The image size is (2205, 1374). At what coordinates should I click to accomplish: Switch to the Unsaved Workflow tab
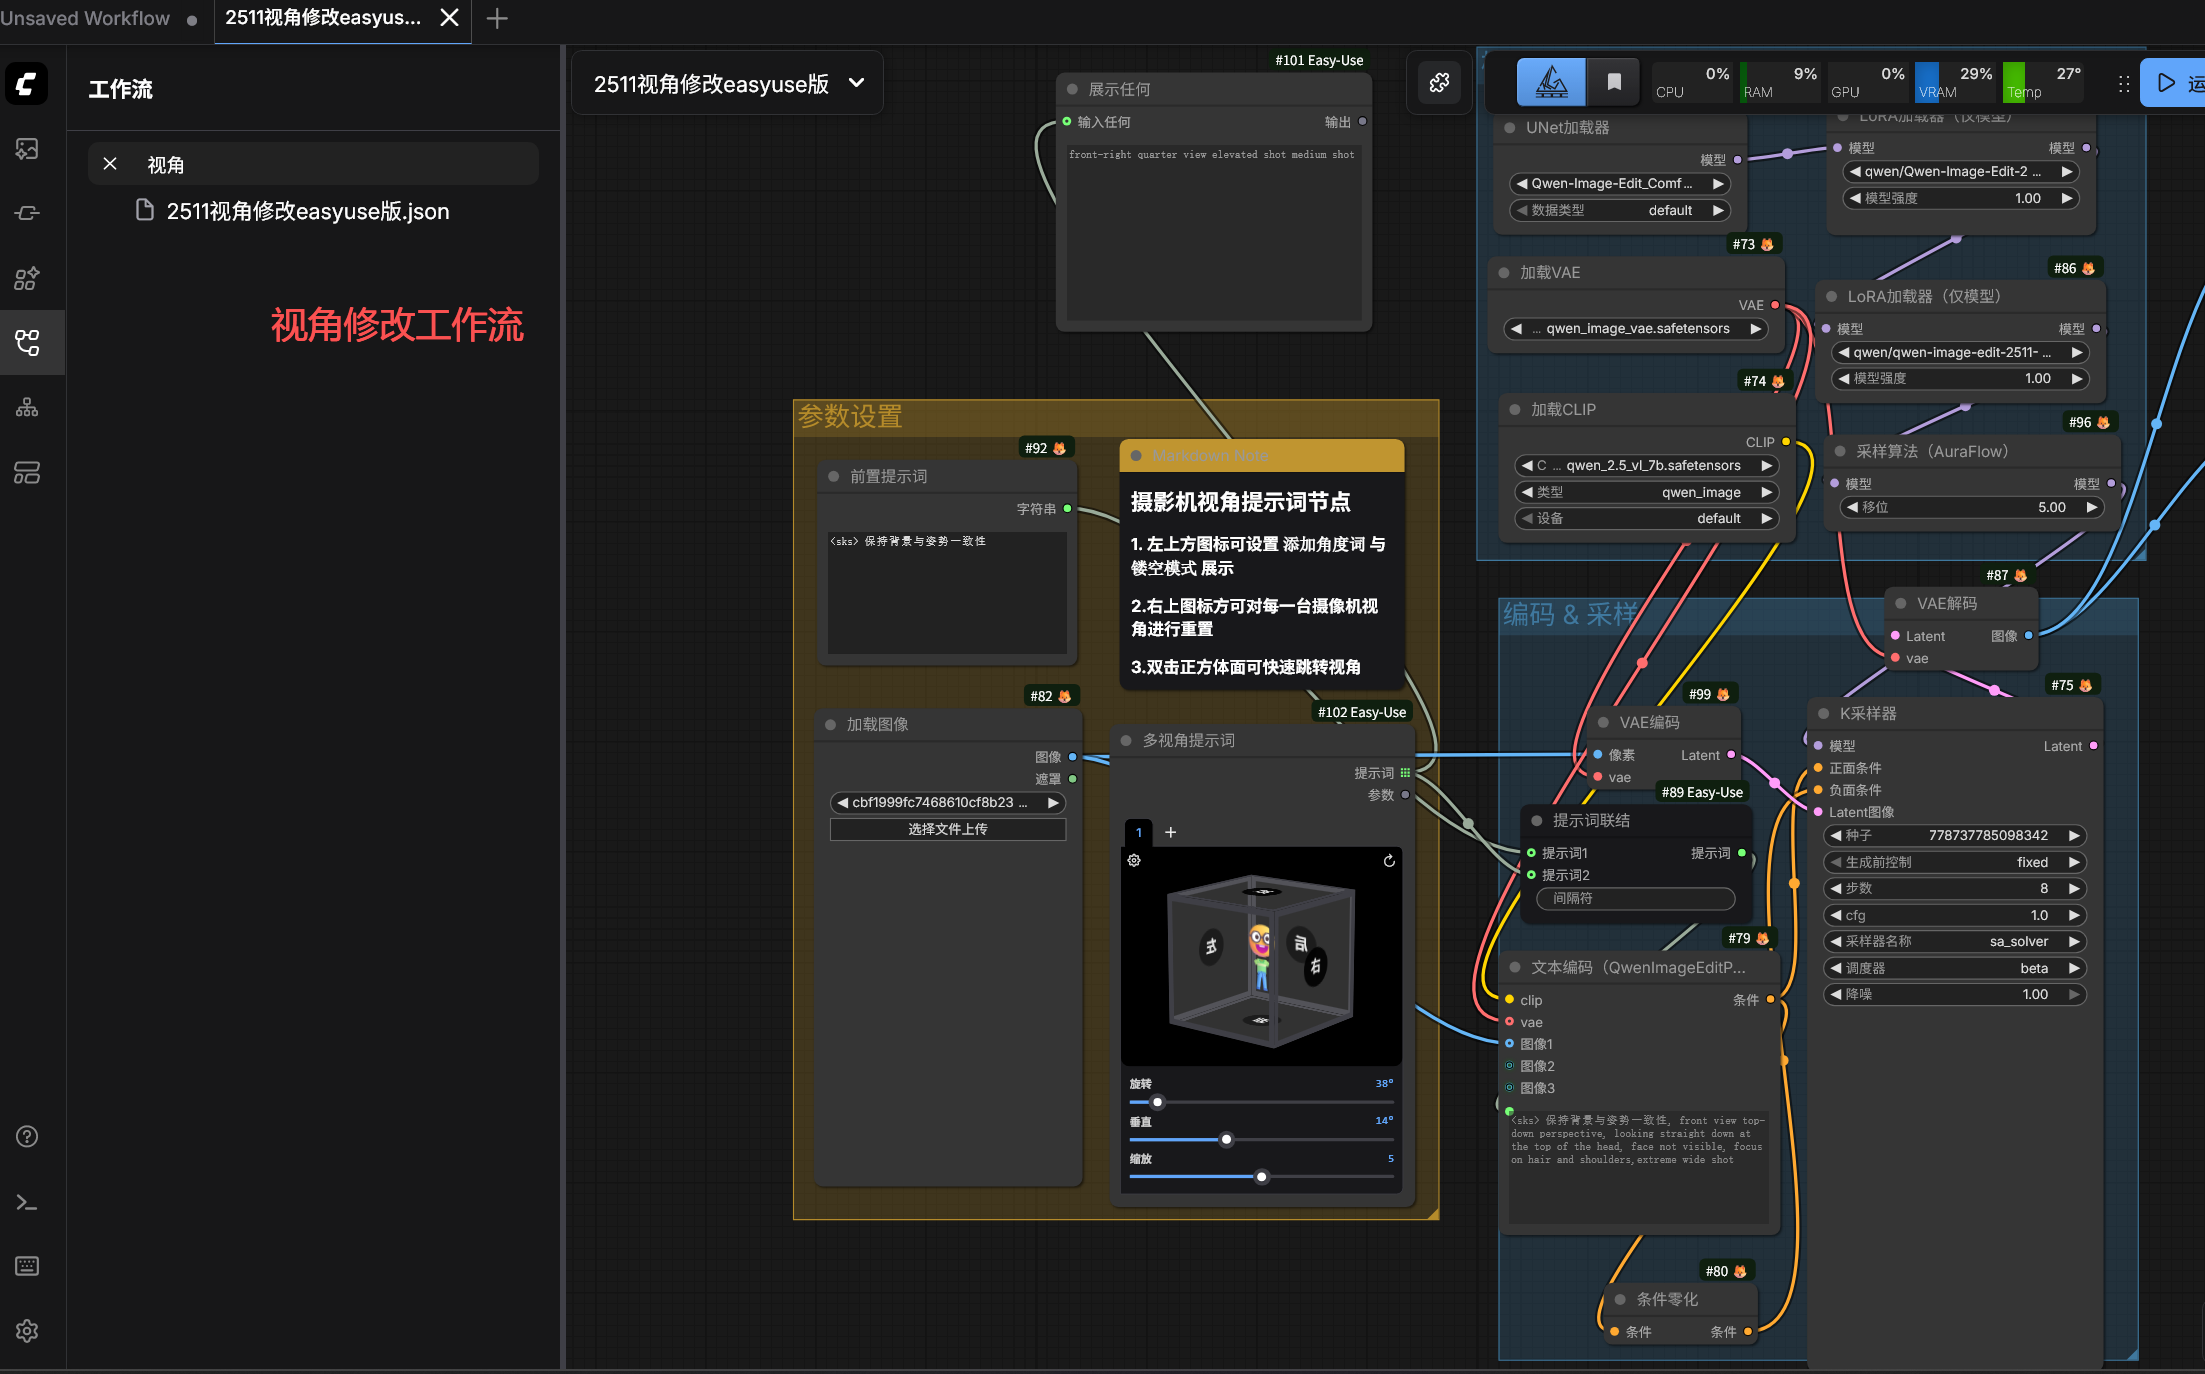point(86,18)
